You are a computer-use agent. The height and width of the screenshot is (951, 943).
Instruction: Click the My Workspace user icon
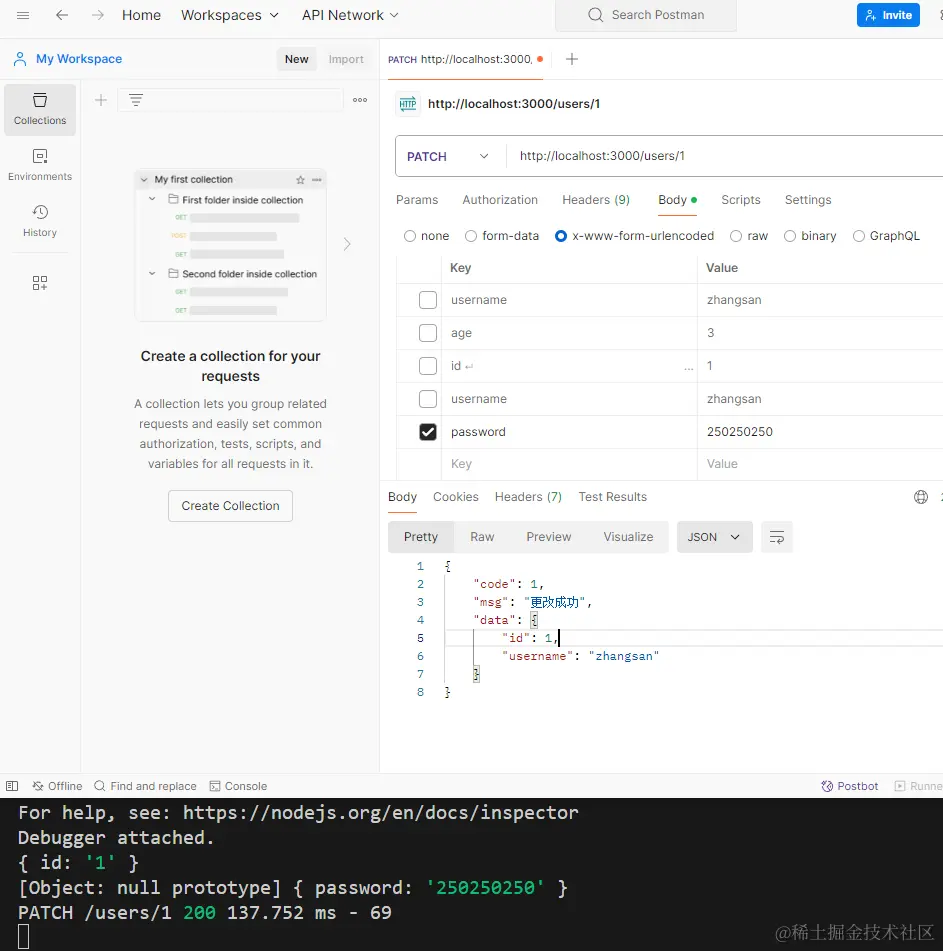tap(20, 59)
